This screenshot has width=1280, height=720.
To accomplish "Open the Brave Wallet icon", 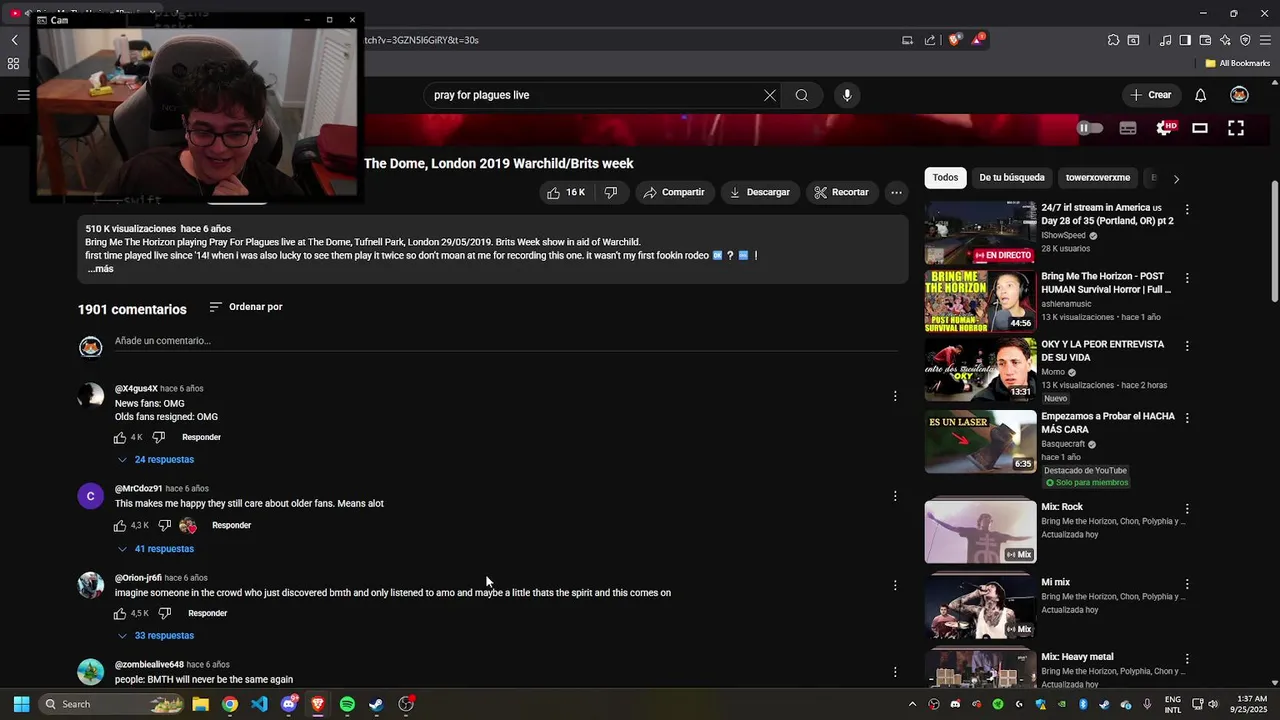I will click(x=1205, y=40).
